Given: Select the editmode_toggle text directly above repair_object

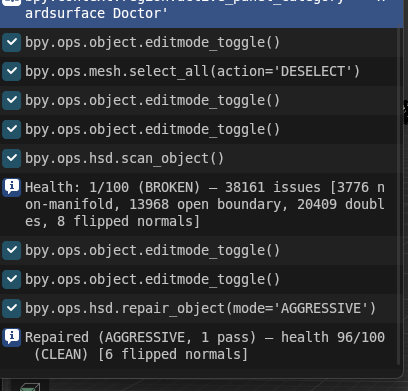Looking at the screenshot, I should [x=152, y=280].
